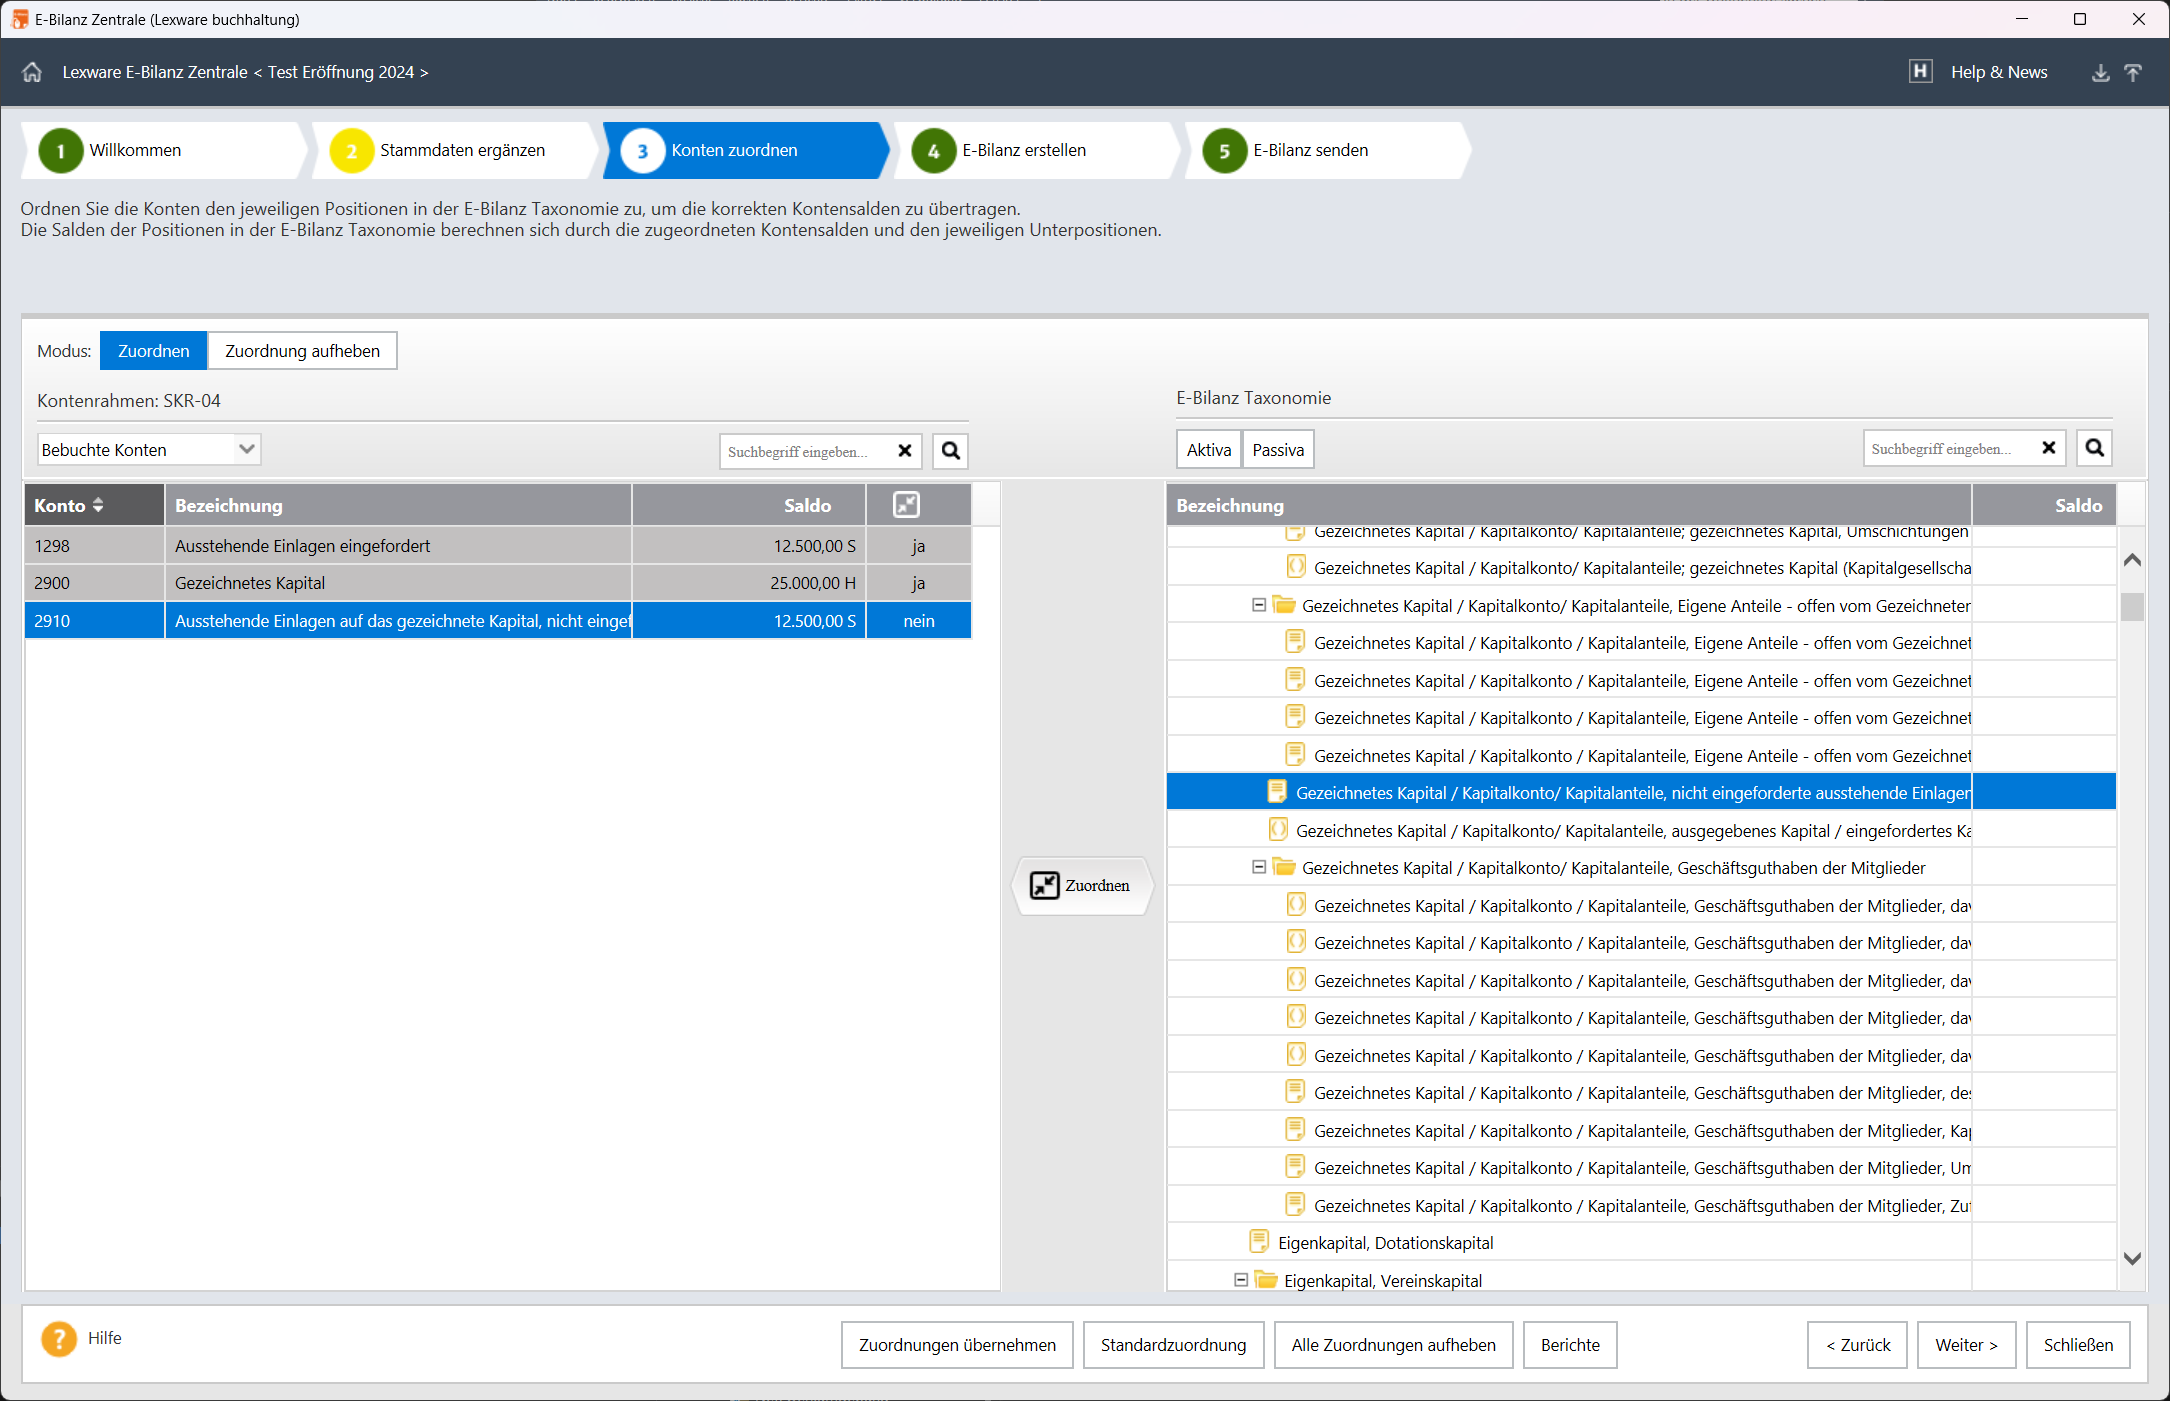The width and height of the screenshot is (2170, 1401).
Task: Click step 1 circle Willkommen
Action: click(x=61, y=151)
